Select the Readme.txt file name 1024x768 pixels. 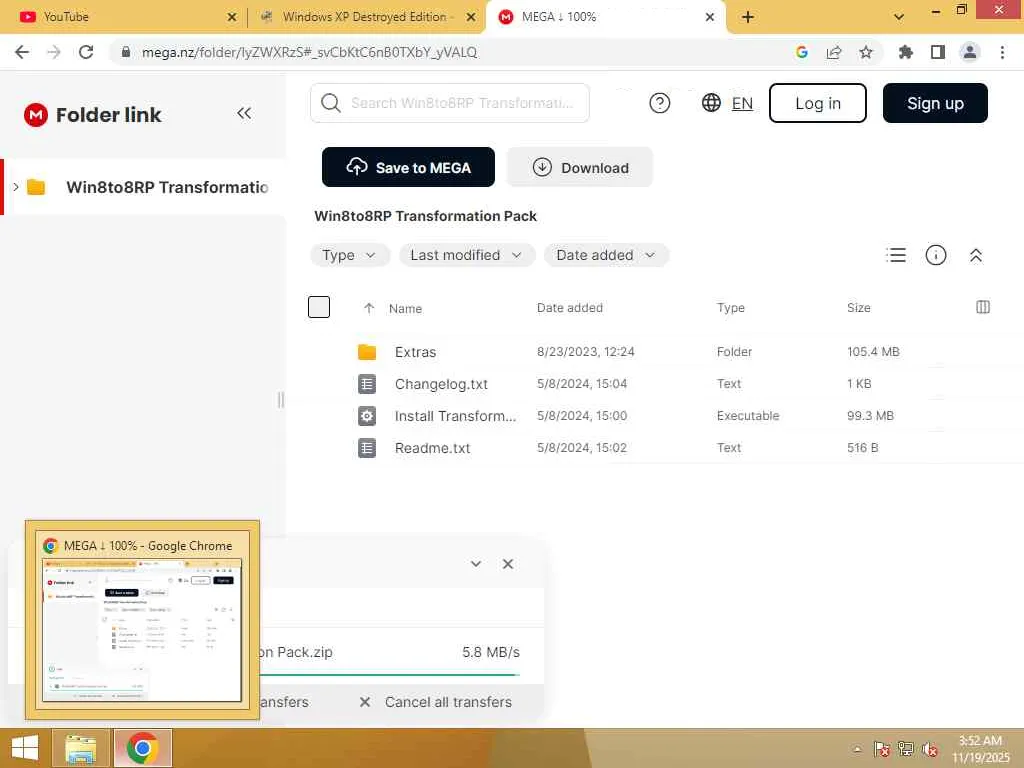tap(432, 448)
